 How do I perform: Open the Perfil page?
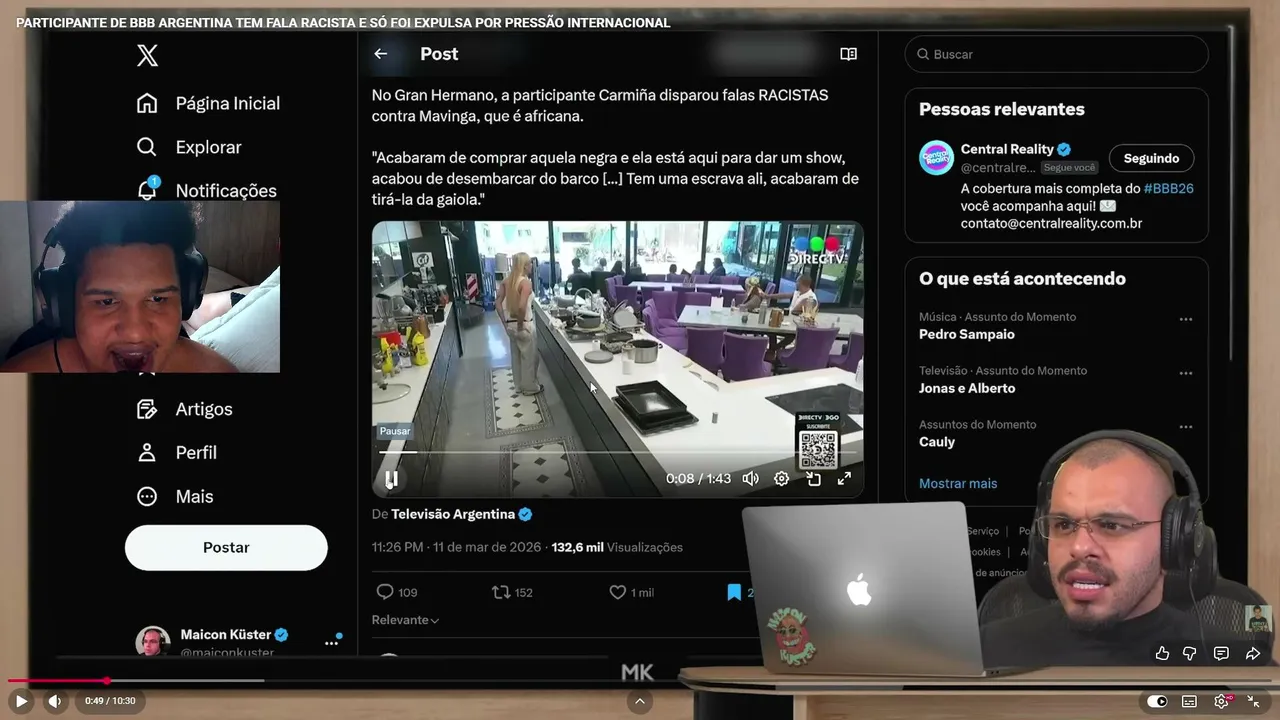tap(196, 452)
